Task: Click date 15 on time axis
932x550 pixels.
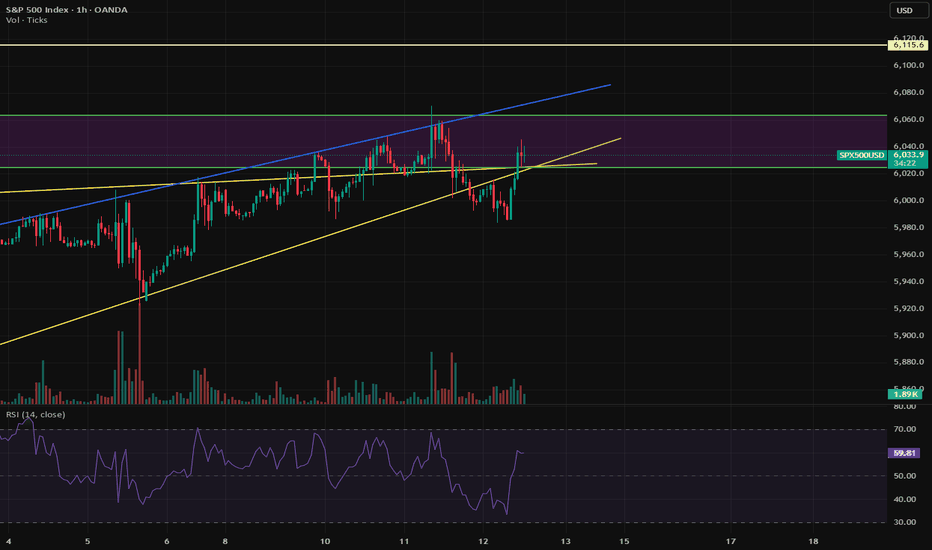Action: click(x=624, y=542)
